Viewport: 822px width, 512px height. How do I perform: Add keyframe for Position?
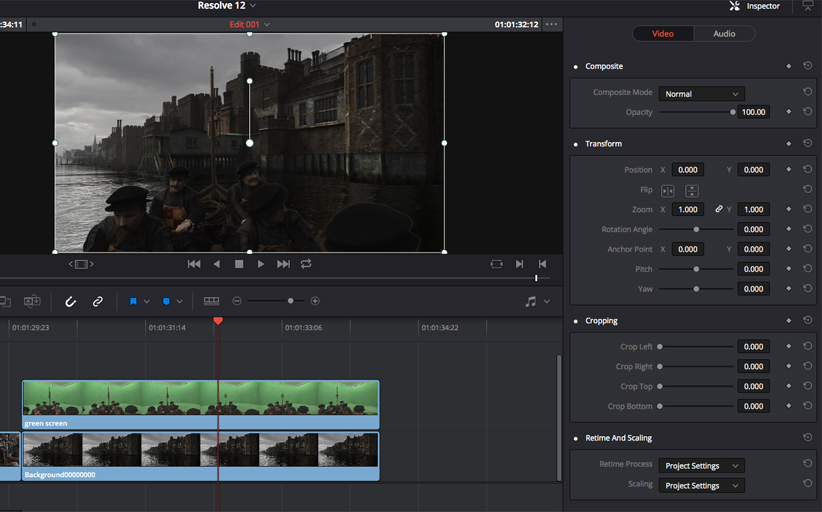(x=788, y=169)
